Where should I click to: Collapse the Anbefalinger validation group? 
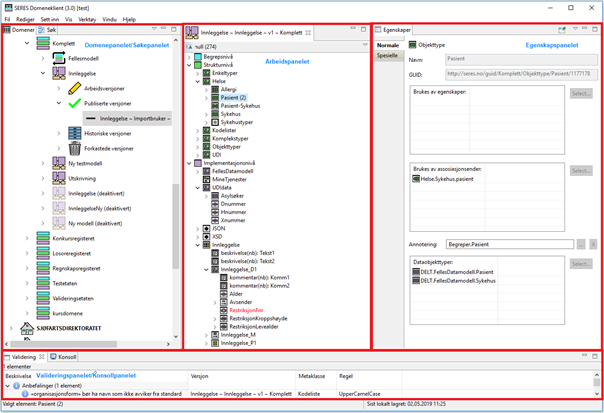pos(8,386)
